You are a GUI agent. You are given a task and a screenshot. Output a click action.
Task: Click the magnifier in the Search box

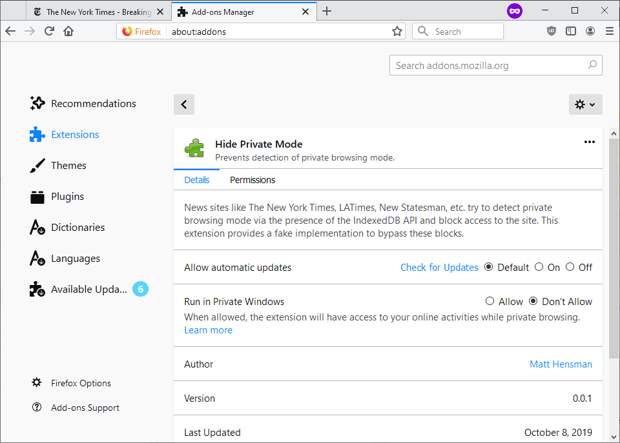coord(423,31)
